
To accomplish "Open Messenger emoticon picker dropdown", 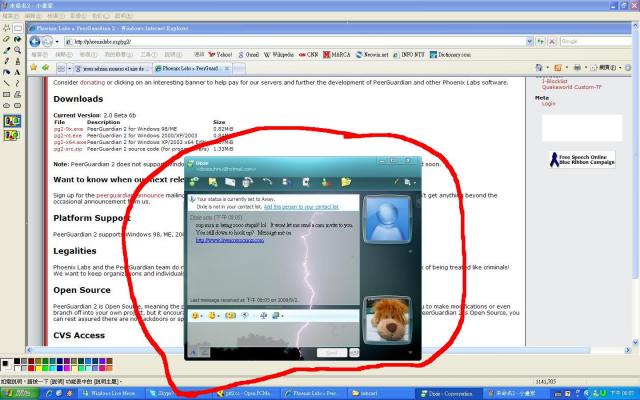I will coord(198,316).
